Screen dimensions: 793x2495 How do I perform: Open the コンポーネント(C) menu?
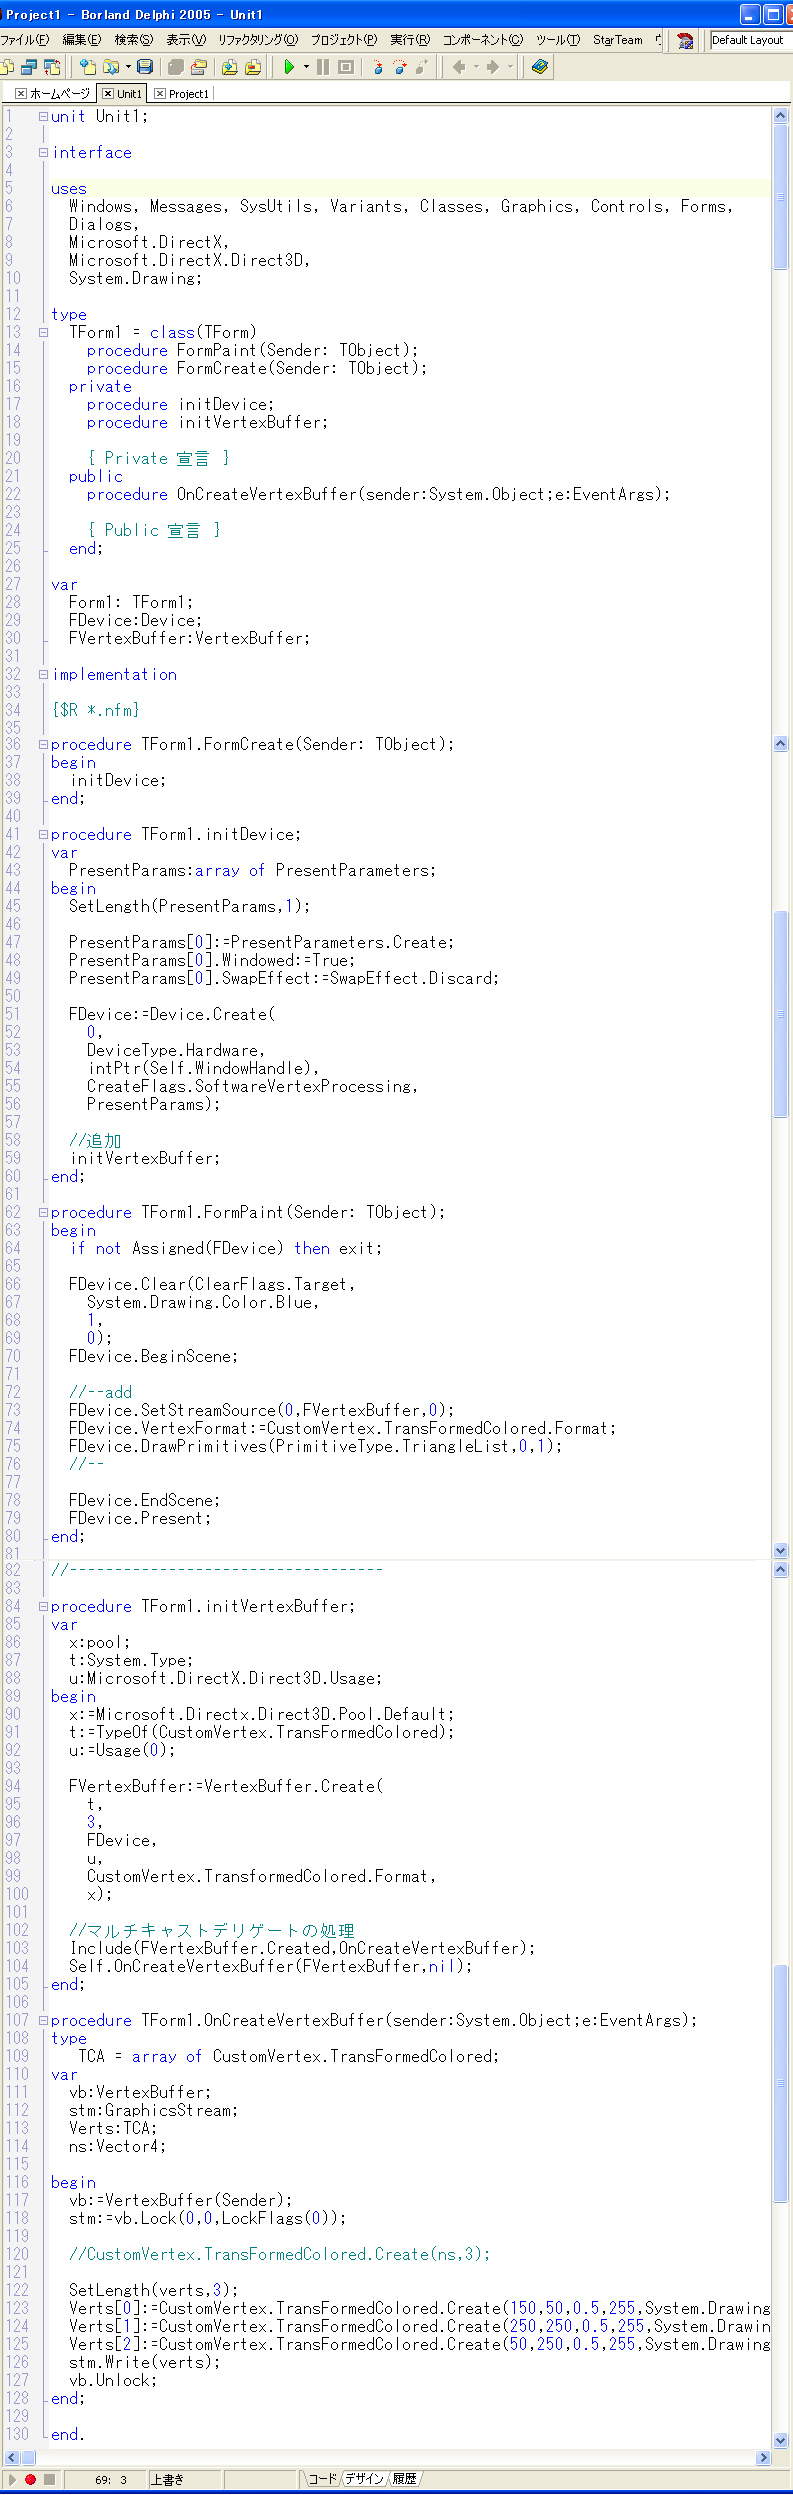[483, 40]
